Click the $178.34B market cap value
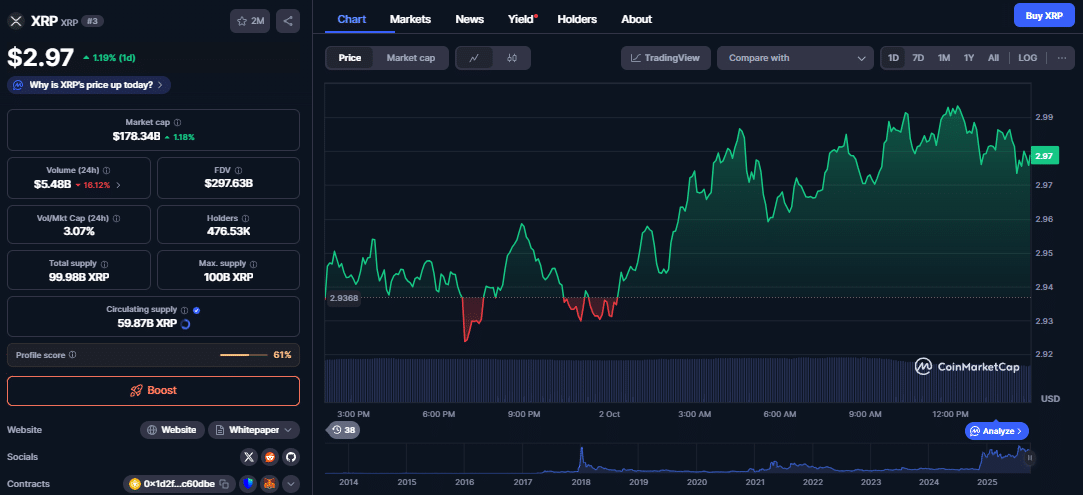 click(x=136, y=137)
